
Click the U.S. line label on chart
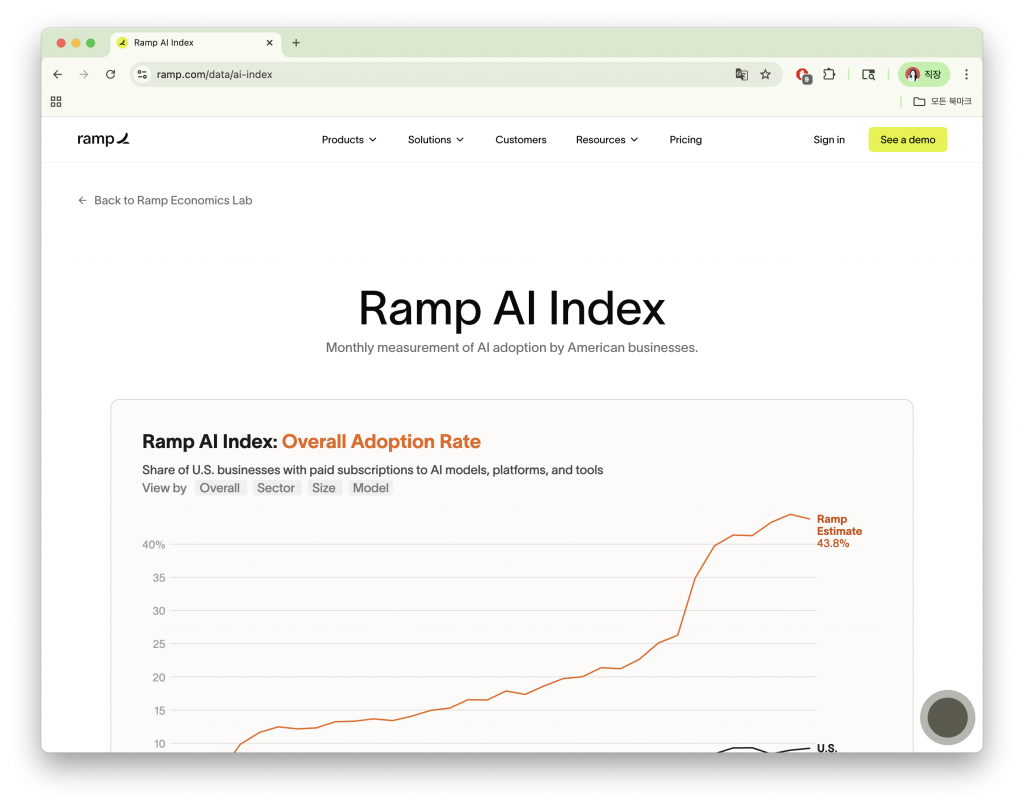click(827, 748)
